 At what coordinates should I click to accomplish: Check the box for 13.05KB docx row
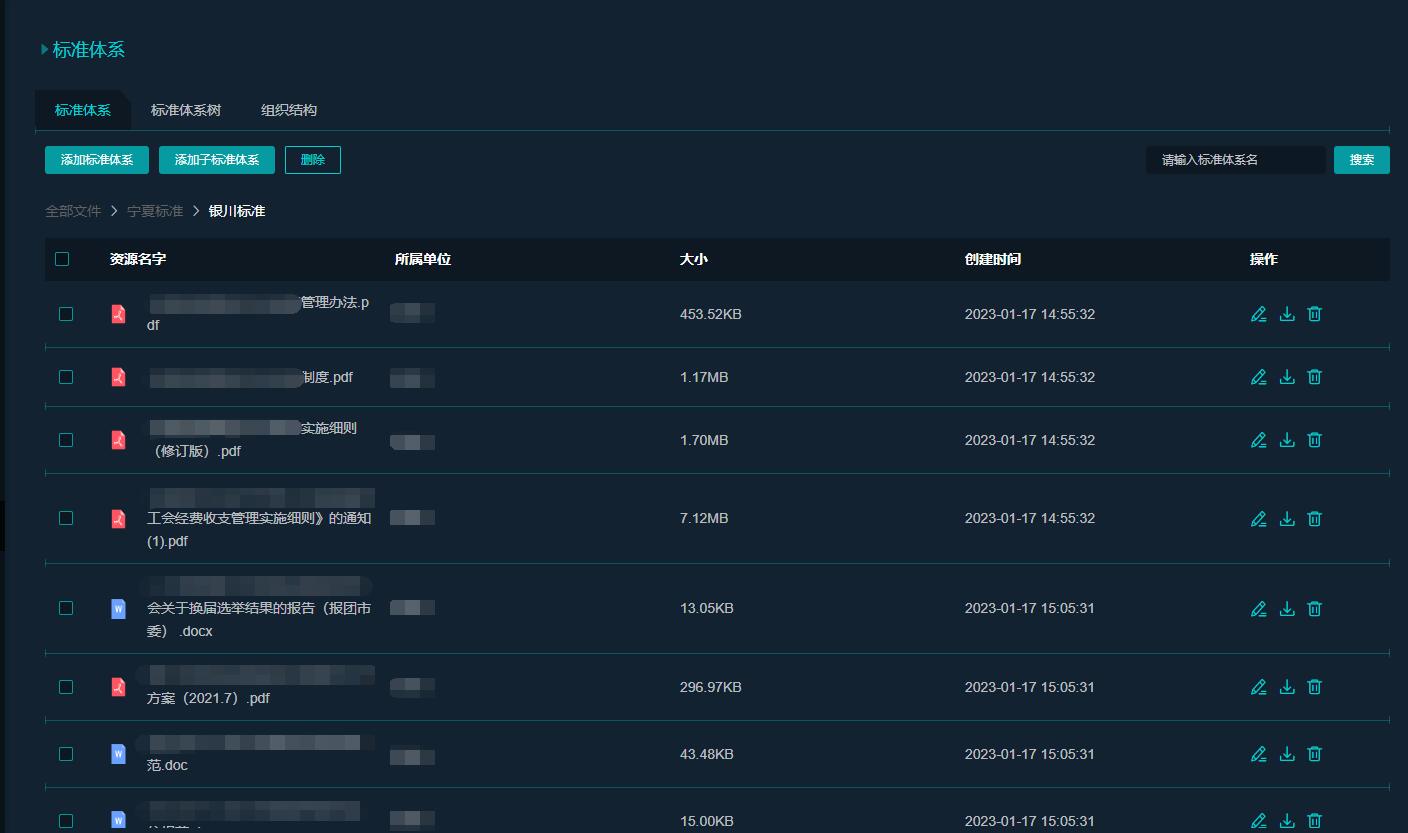pos(66,608)
